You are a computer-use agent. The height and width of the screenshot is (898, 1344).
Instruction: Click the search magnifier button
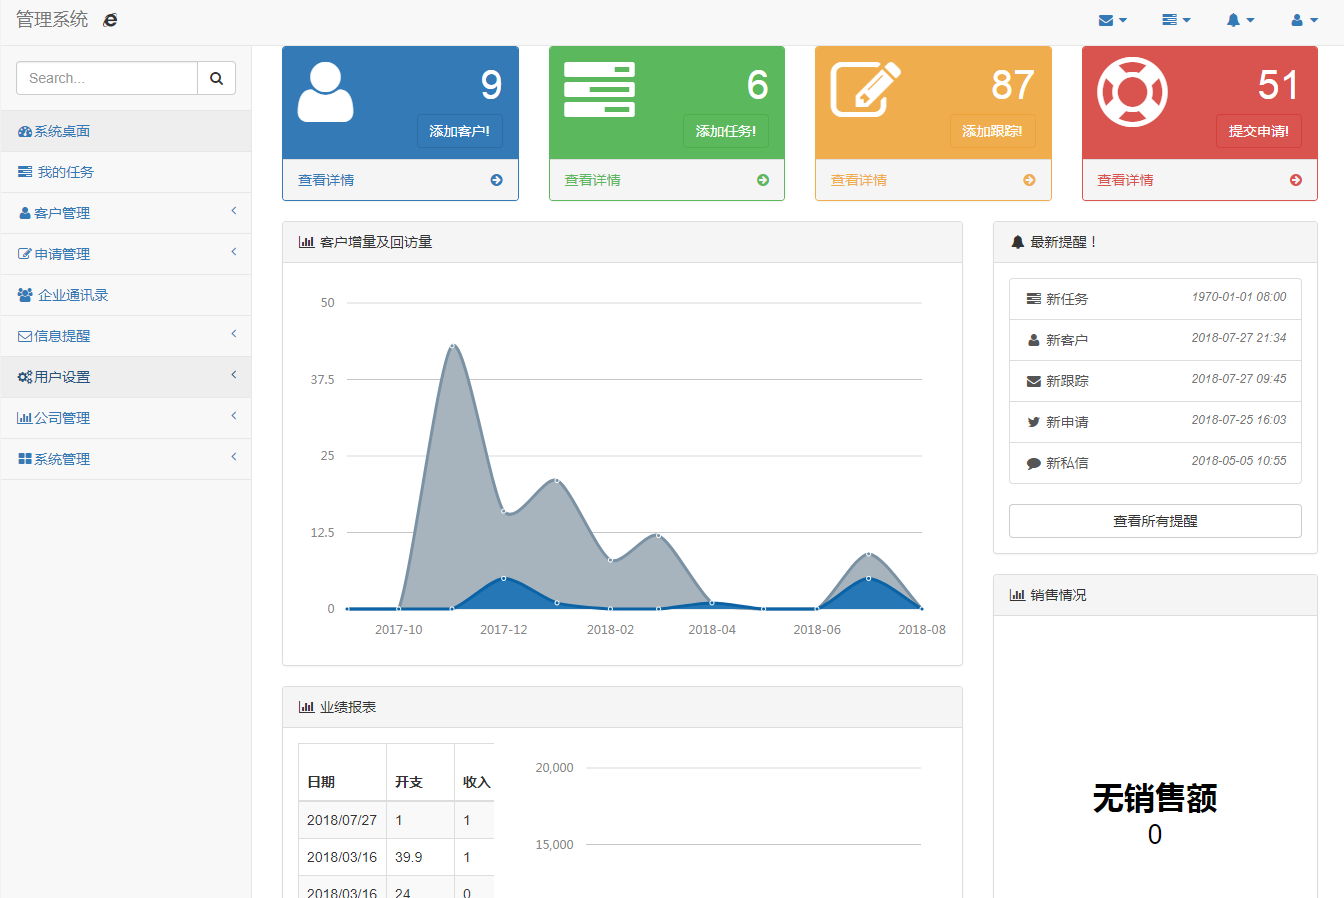point(216,78)
